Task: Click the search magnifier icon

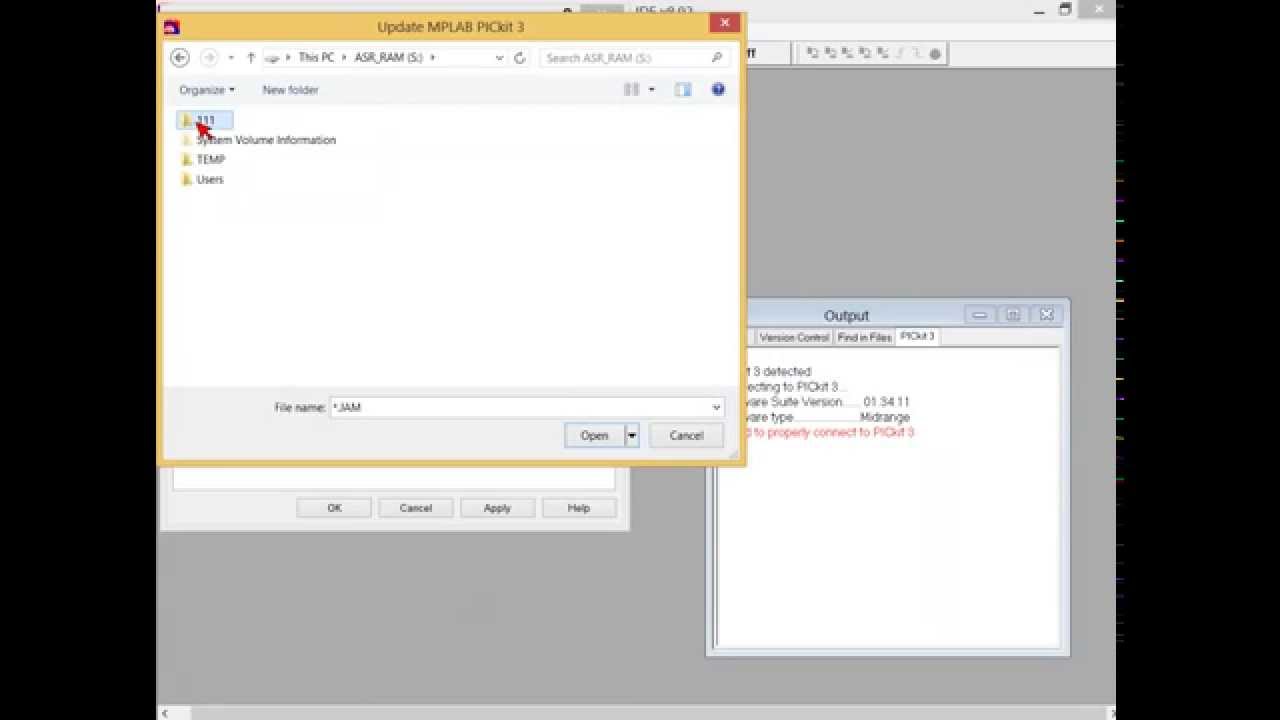Action: point(716,58)
